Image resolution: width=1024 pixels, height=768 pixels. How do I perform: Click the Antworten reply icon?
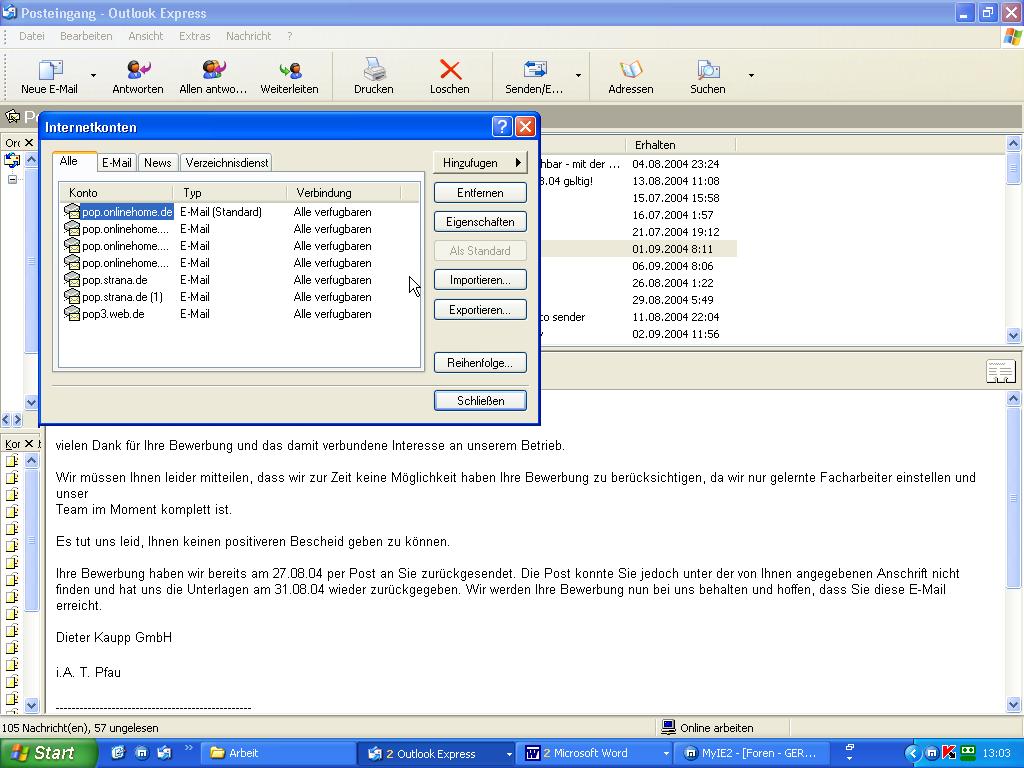point(138,70)
